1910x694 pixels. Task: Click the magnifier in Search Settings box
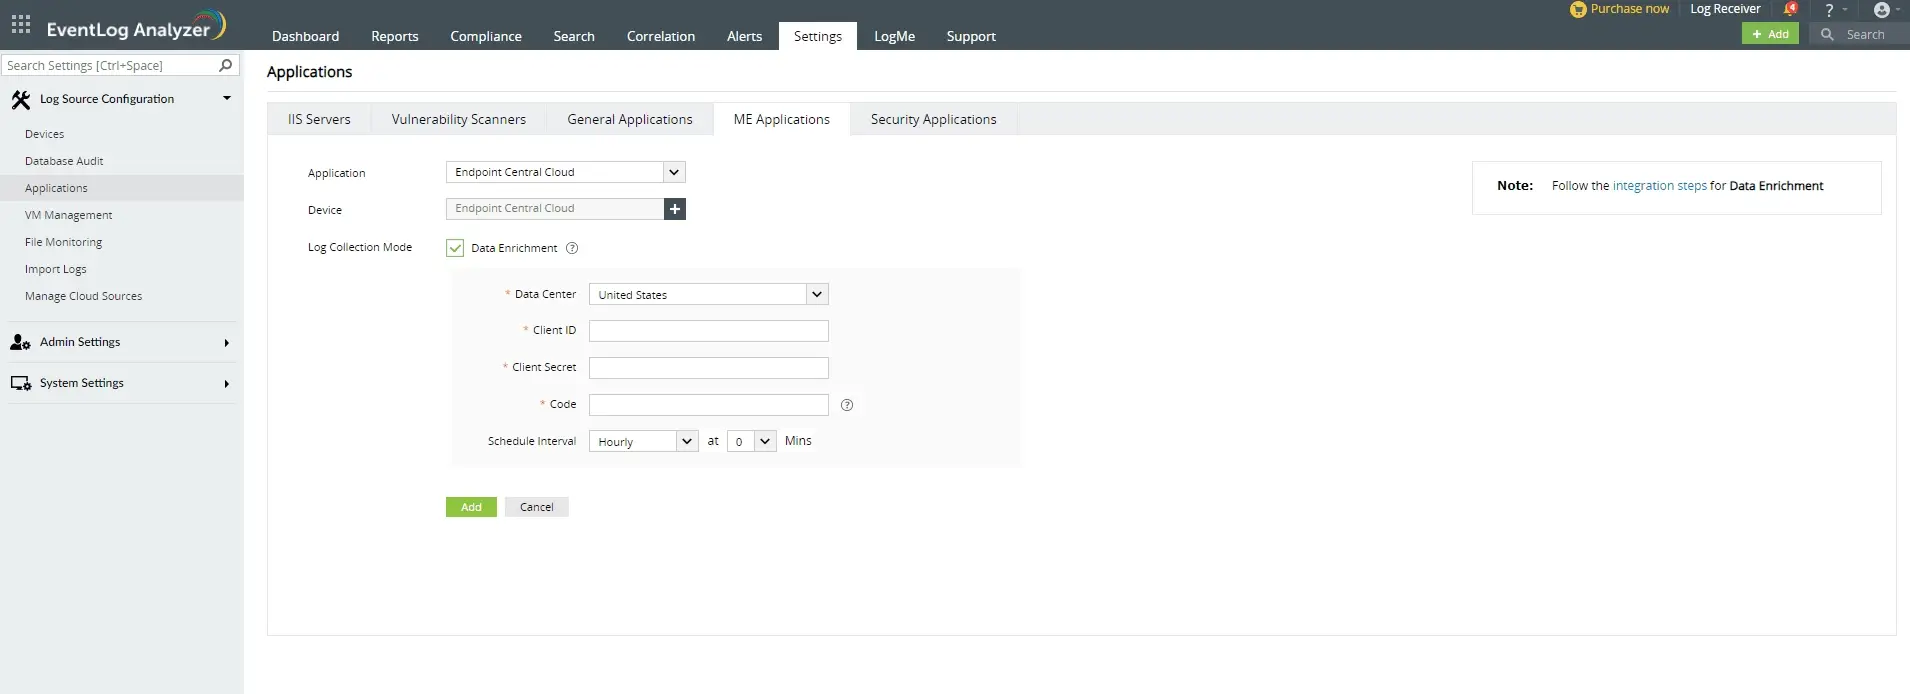pyautogui.click(x=226, y=65)
